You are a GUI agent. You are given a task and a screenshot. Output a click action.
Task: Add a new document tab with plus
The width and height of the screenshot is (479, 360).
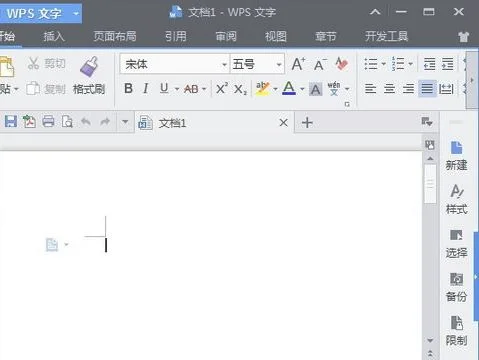point(307,123)
